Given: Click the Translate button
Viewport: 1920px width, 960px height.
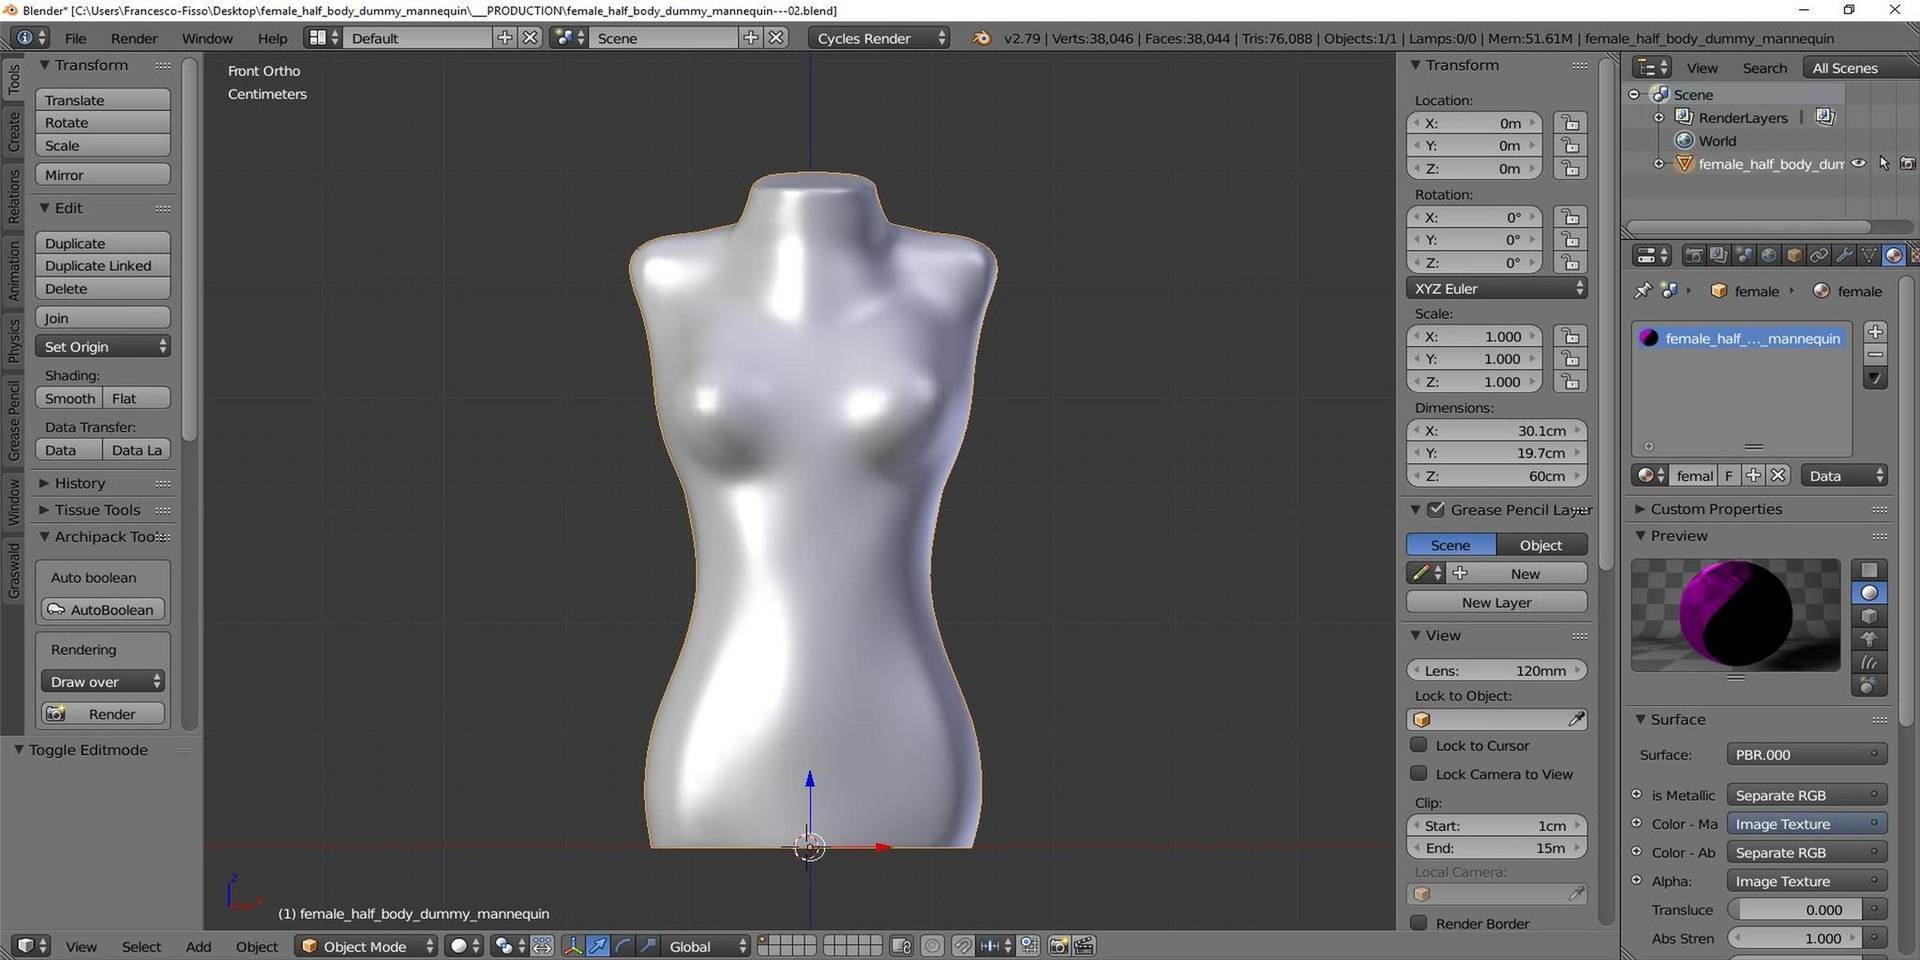Looking at the screenshot, I should point(103,100).
